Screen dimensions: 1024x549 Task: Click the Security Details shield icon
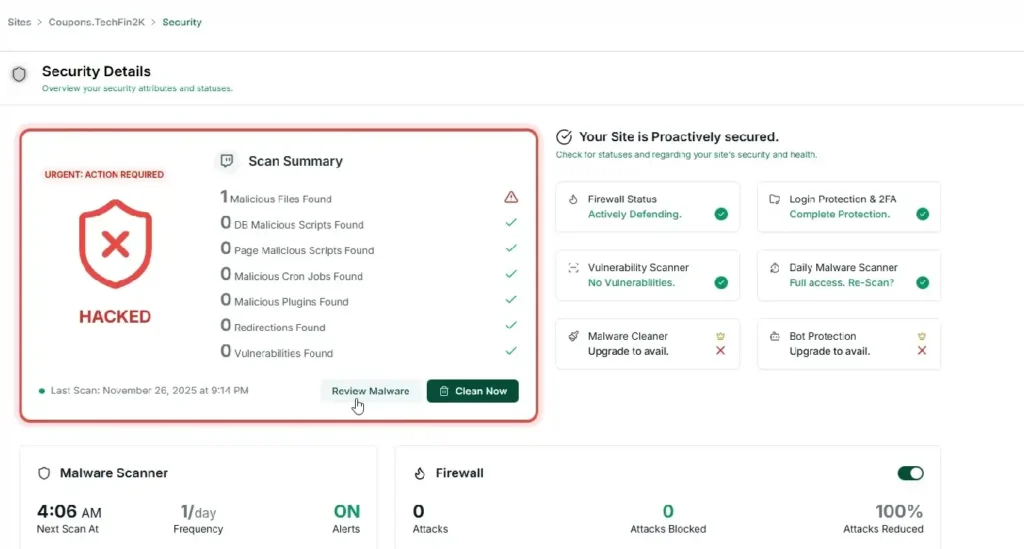pyautogui.click(x=19, y=74)
